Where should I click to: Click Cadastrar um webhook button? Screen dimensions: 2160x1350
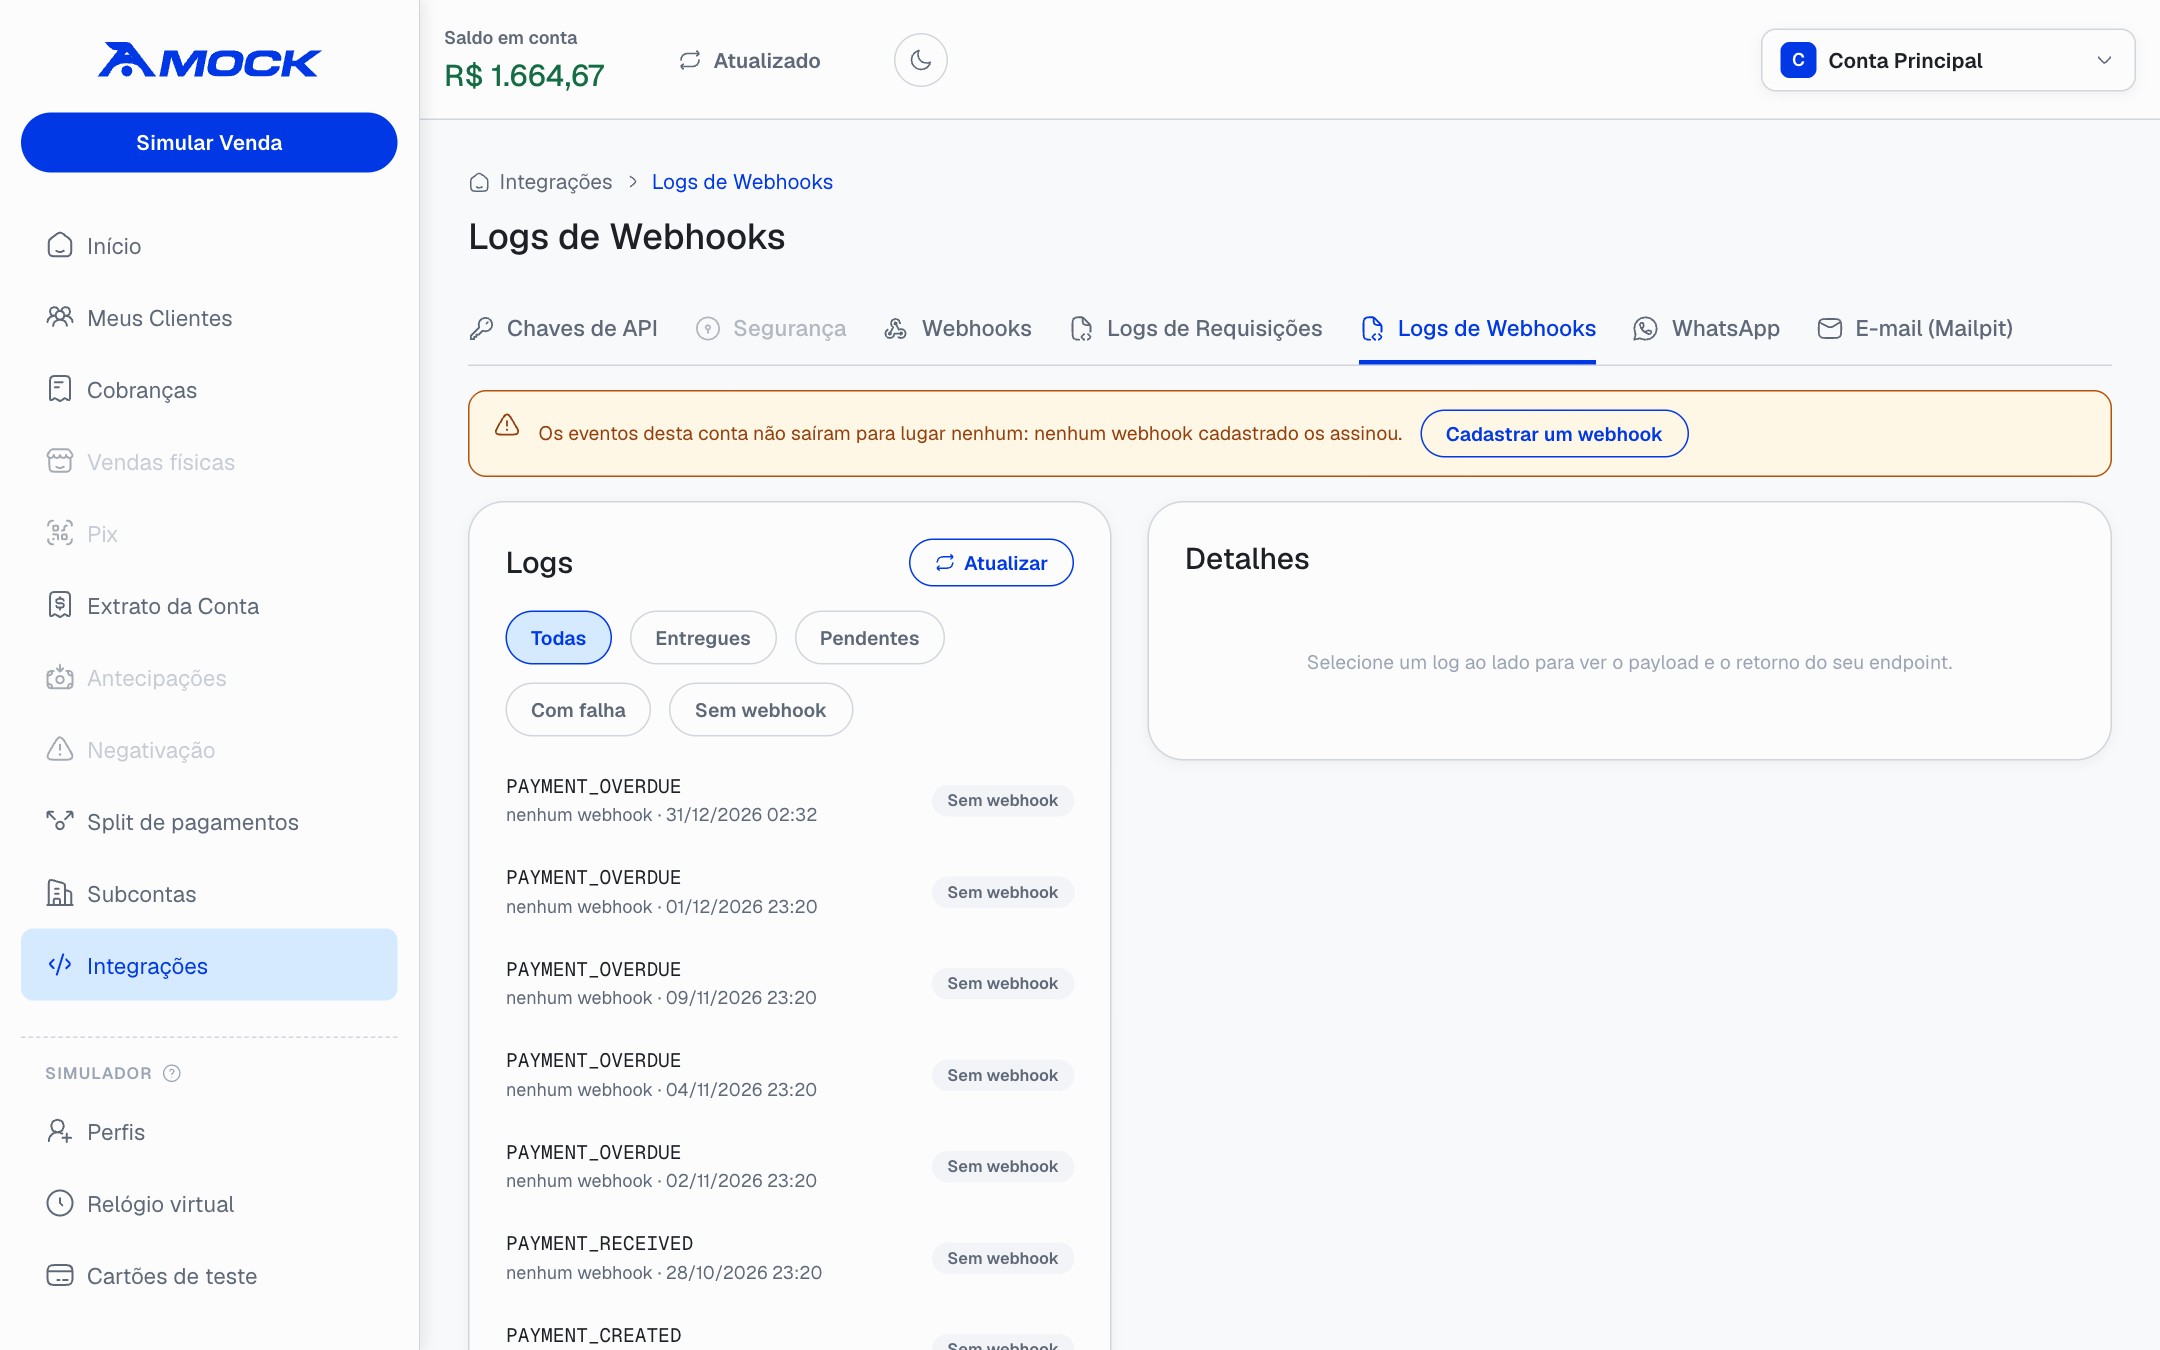1554,434
